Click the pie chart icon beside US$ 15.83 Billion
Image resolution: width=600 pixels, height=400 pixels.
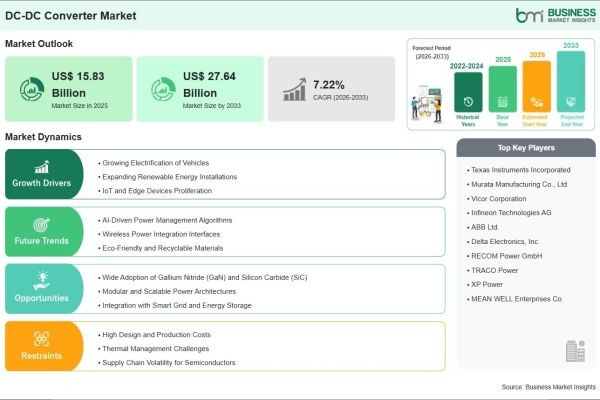point(32,90)
